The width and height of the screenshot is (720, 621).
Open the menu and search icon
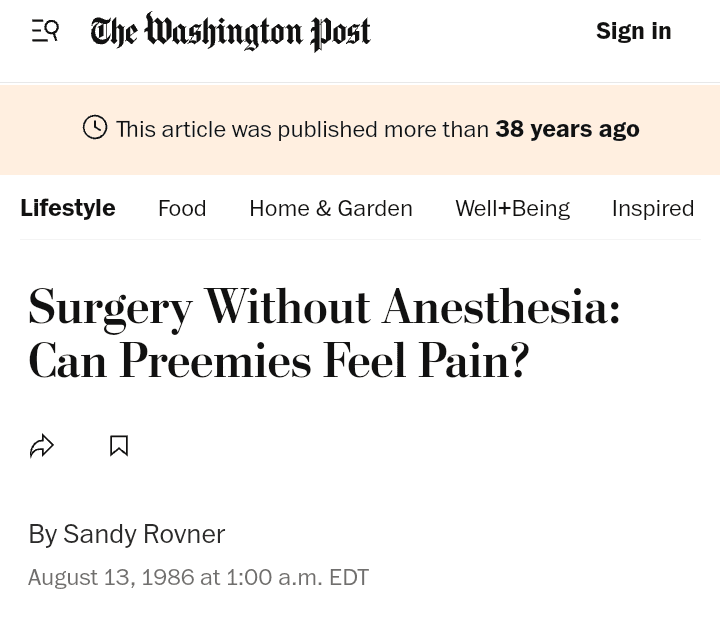point(45,31)
